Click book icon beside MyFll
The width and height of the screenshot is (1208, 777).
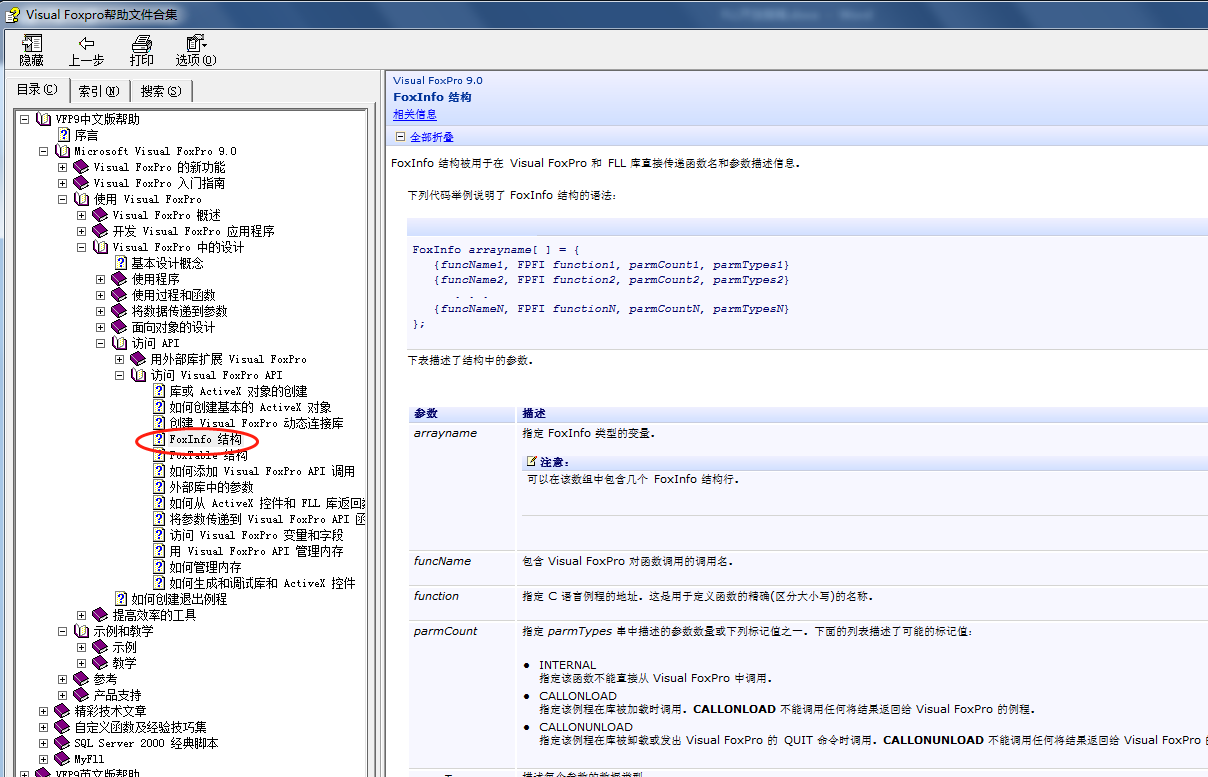(62, 759)
